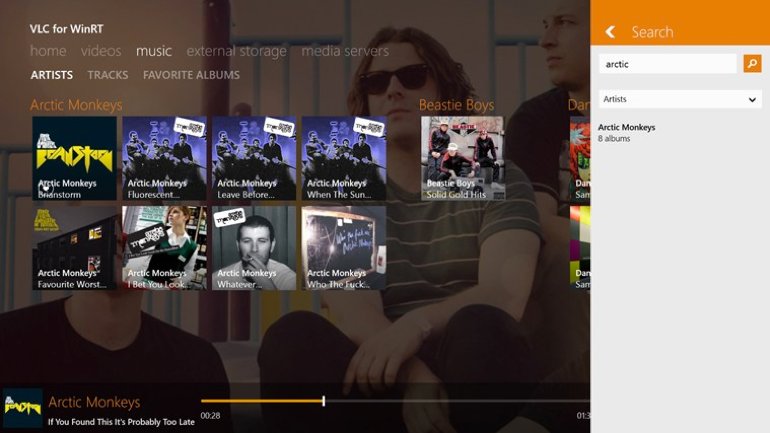This screenshot has width=770, height=433.
Task: Click the back arrow in Search panel
Action: [x=610, y=32]
